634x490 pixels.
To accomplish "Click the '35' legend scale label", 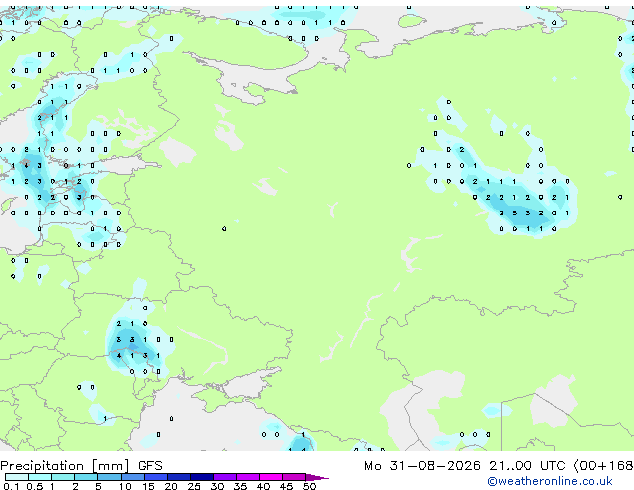I will (x=240, y=486).
